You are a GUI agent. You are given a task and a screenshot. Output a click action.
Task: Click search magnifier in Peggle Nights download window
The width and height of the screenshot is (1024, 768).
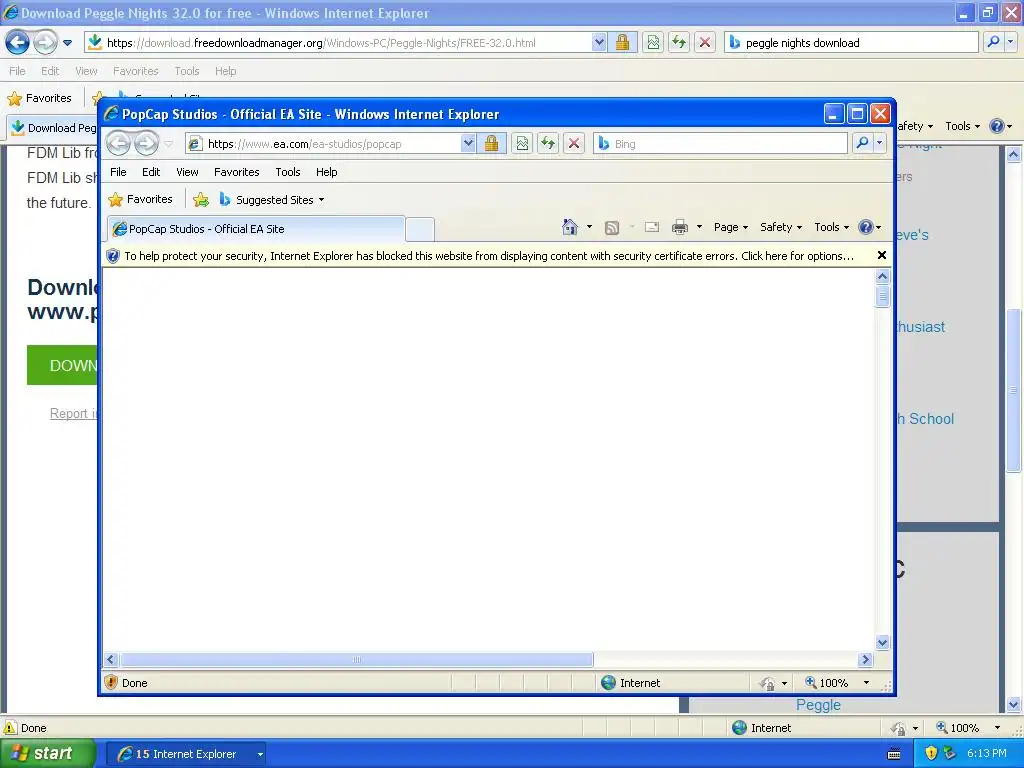(993, 42)
